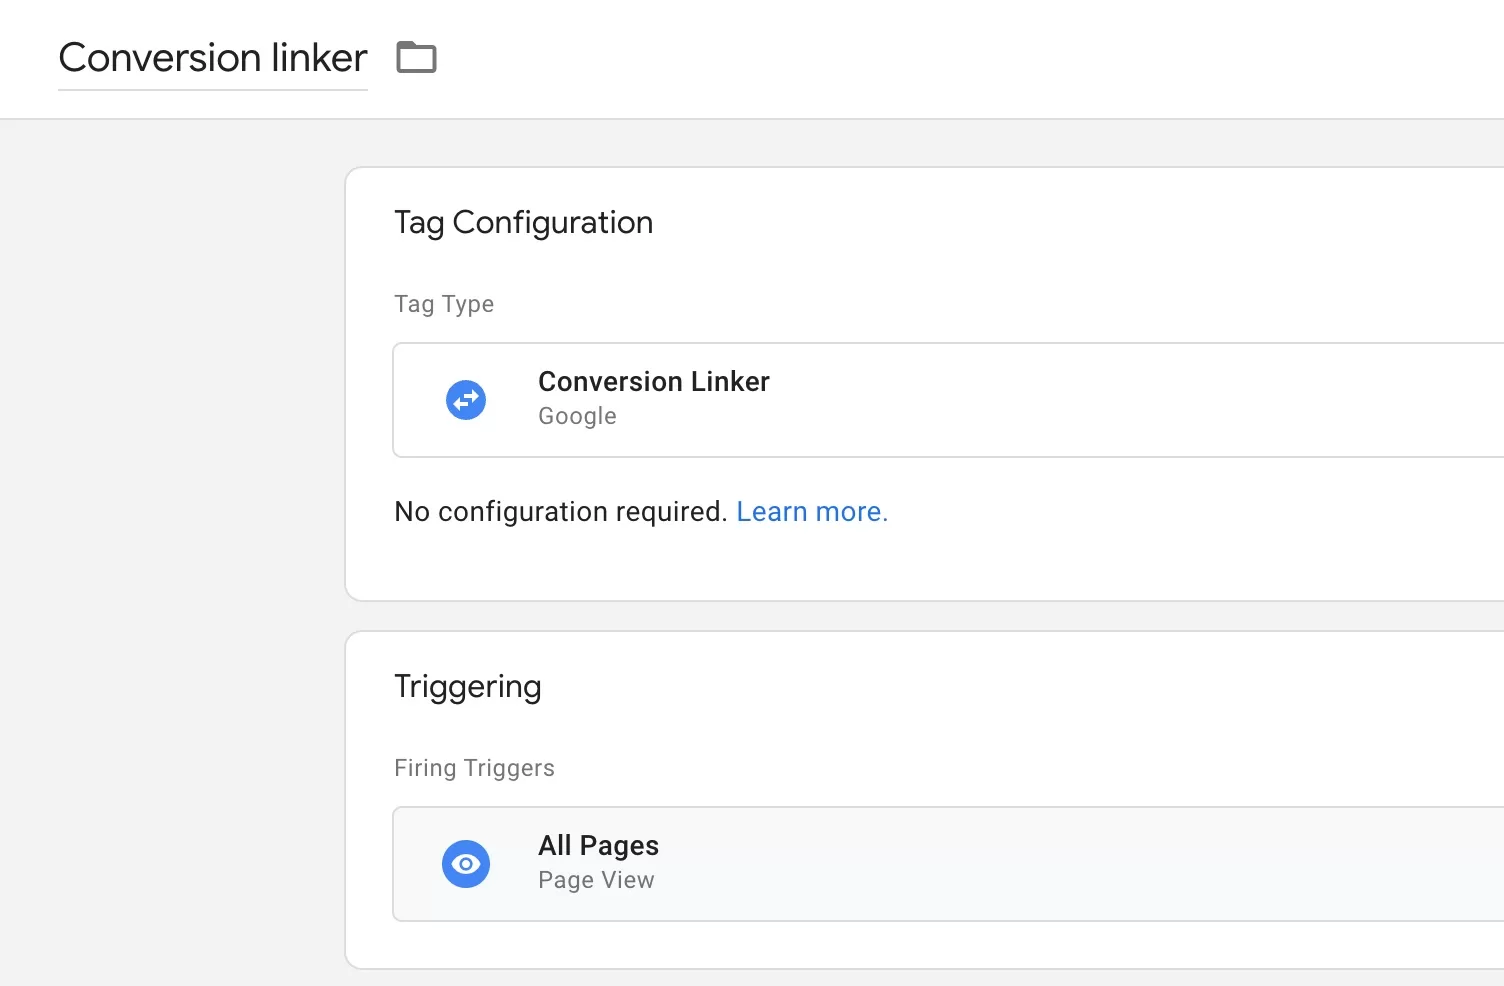Viewport: 1504px width, 986px height.
Task: Click the Tag Configuration heading
Action: (x=523, y=223)
